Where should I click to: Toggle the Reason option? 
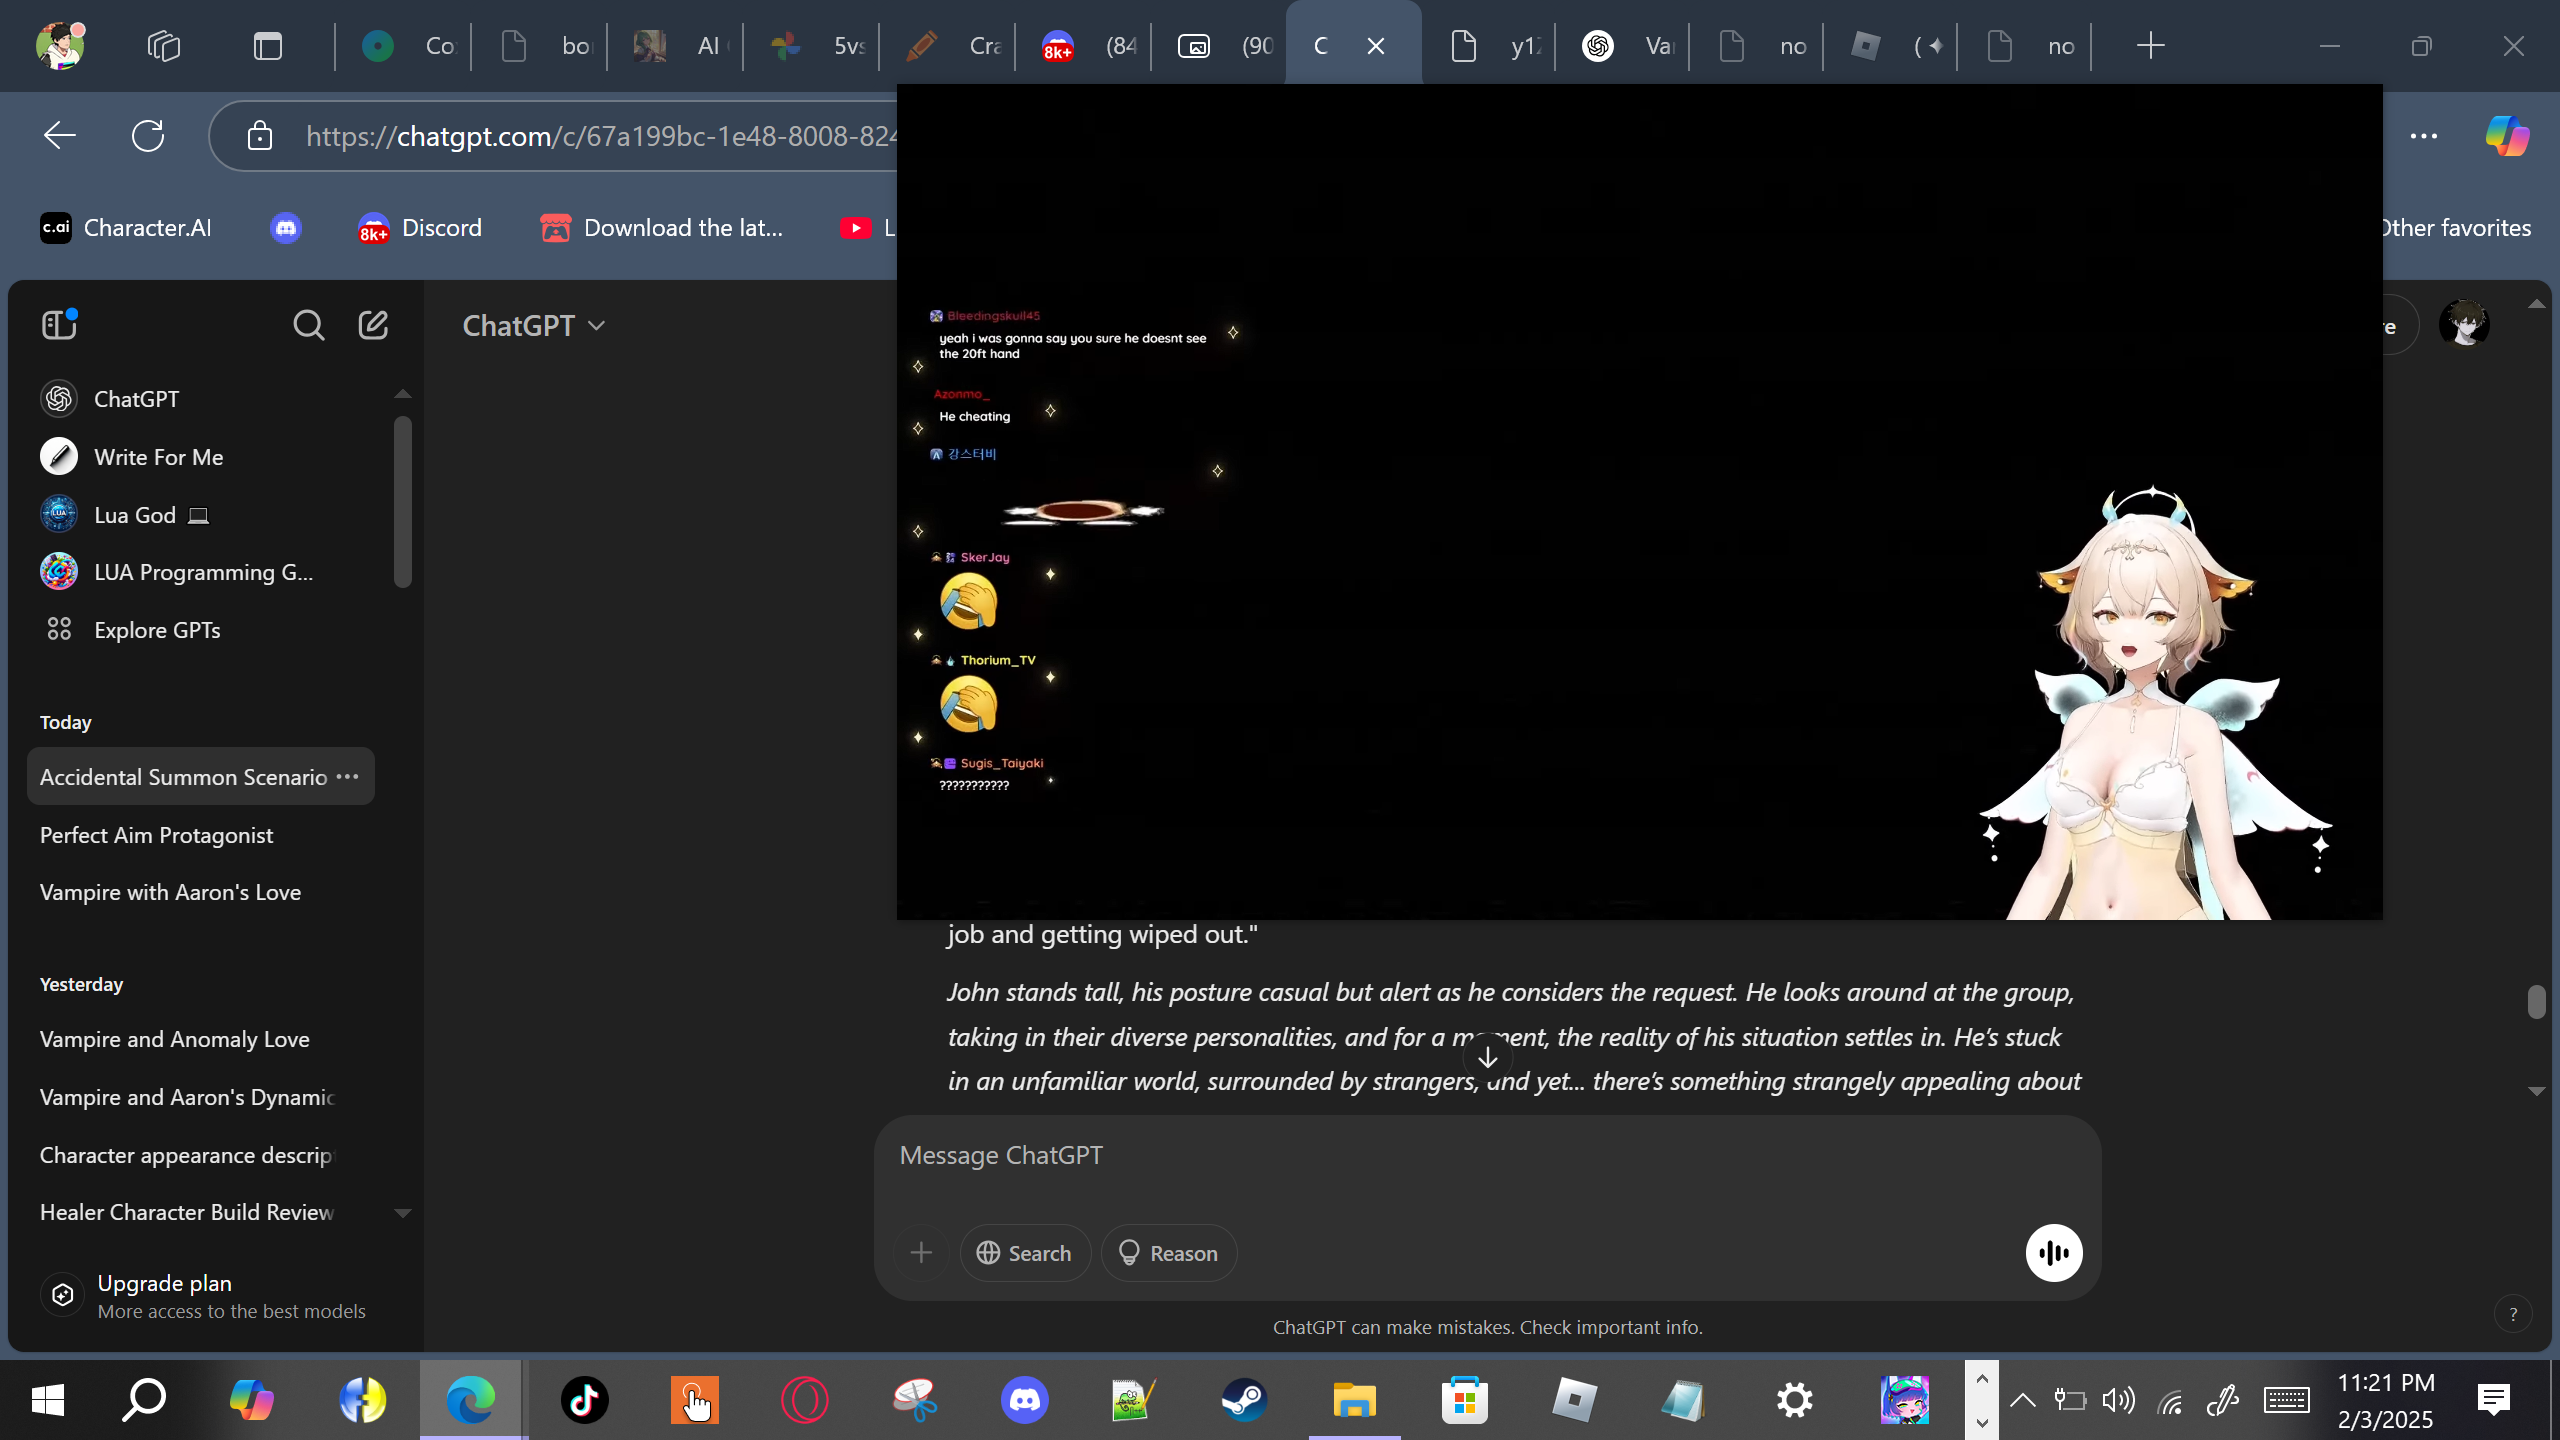click(1168, 1253)
